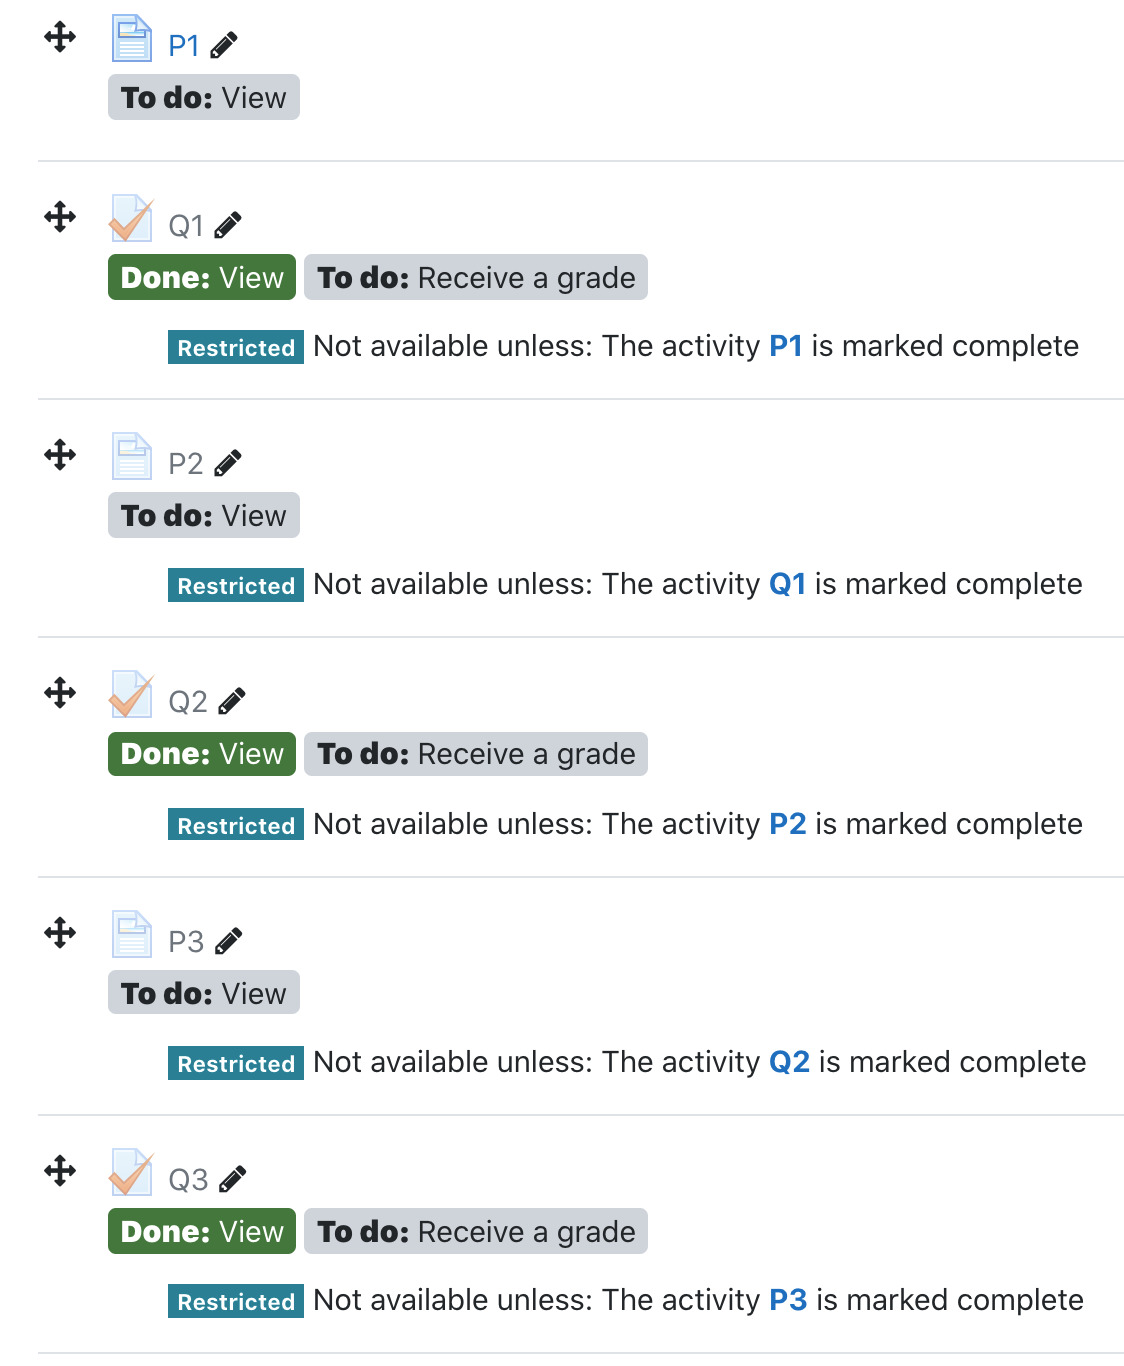The image size is (1124, 1366).
Task: Follow the Q2 link in P3's restriction
Action: tap(790, 1062)
